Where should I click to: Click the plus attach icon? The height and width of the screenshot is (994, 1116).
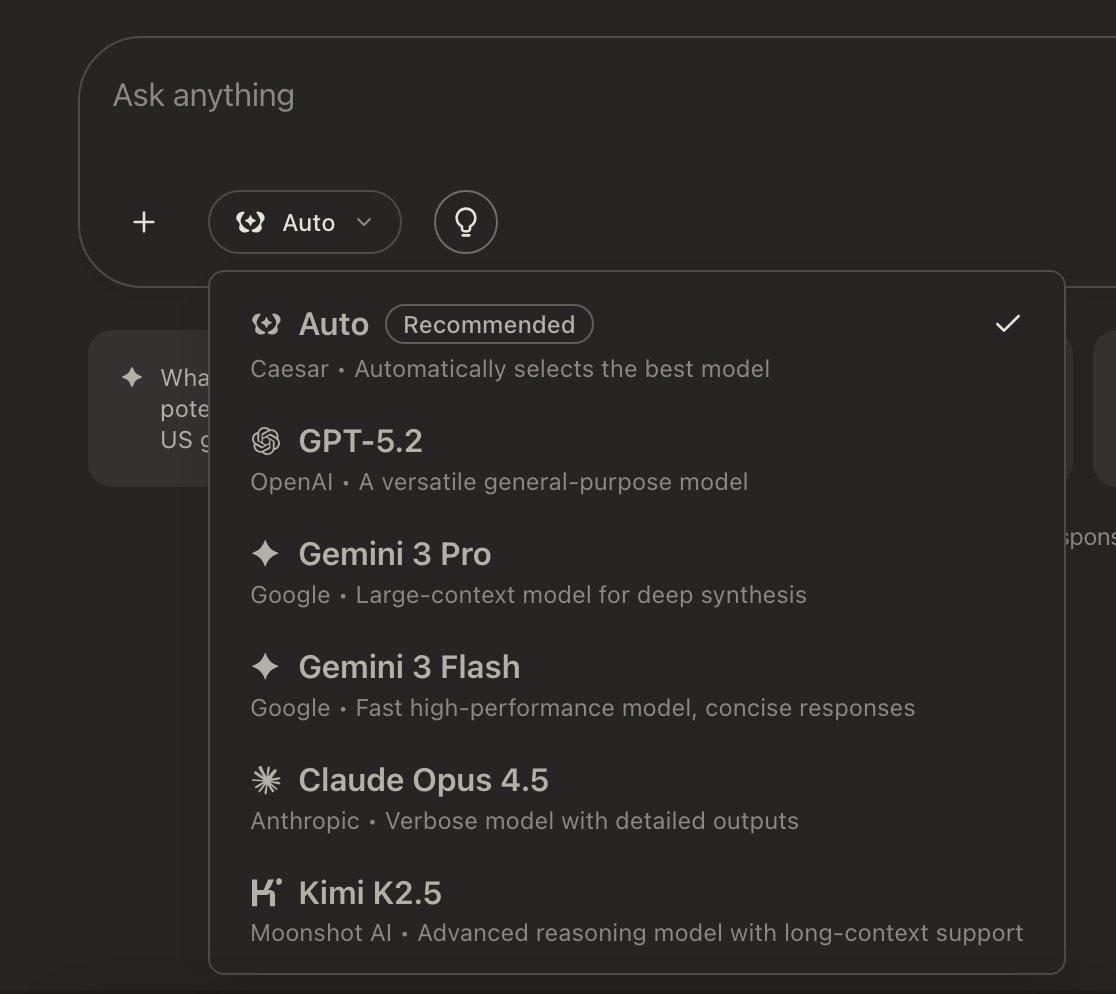144,222
